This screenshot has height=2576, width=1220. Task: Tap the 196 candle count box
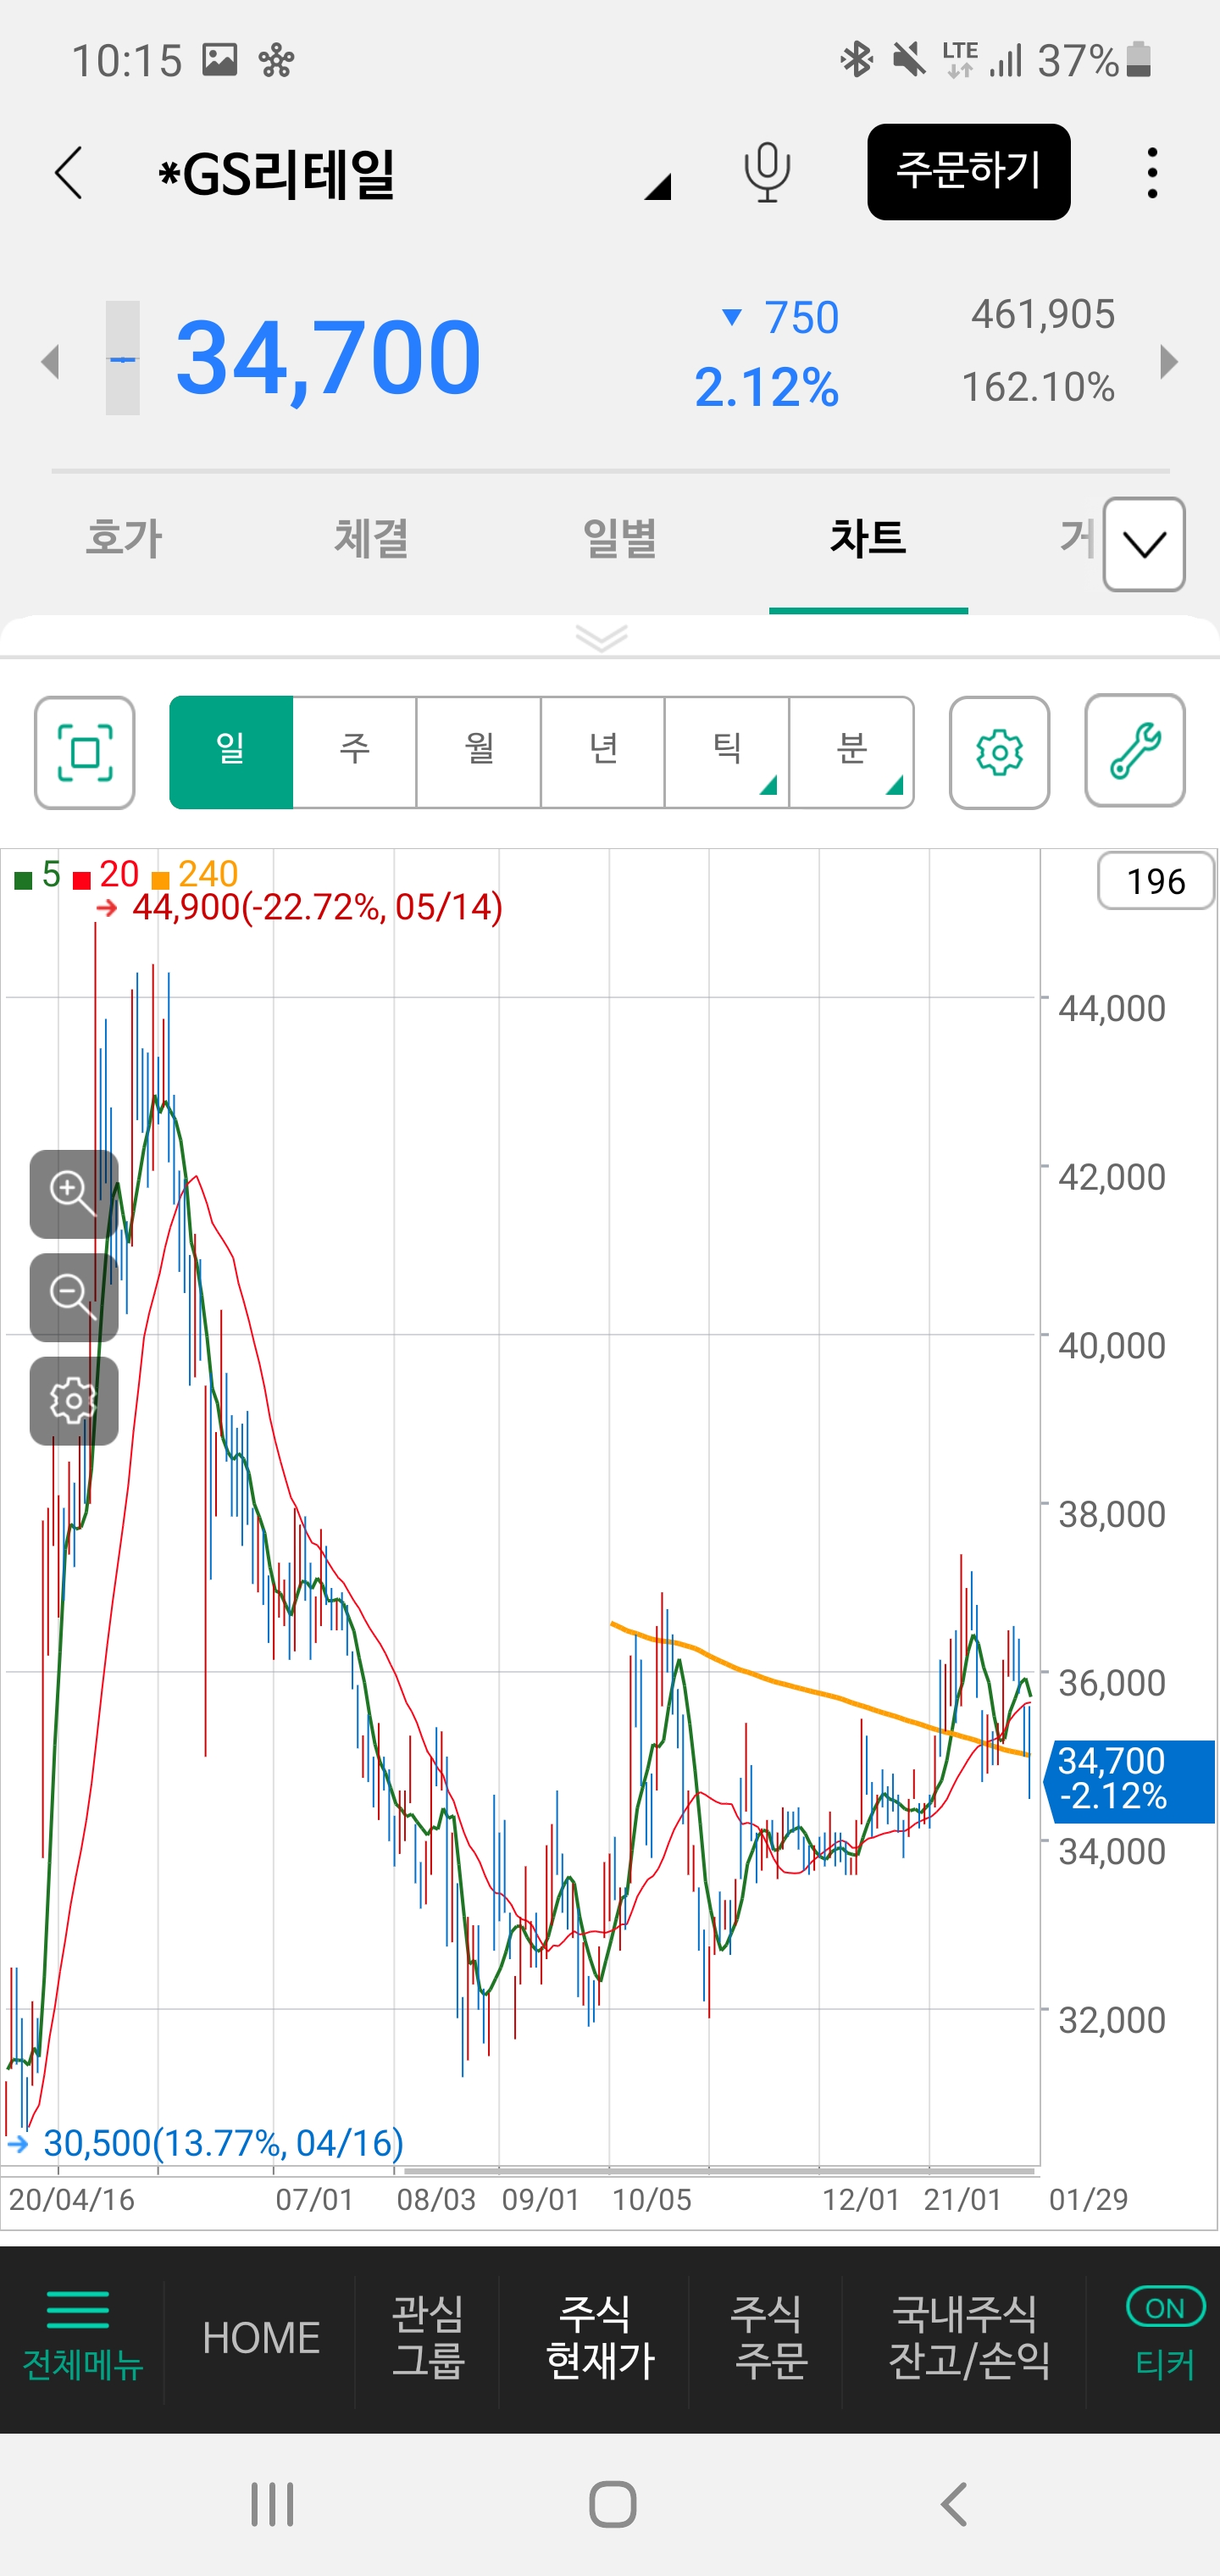pyautogui.click(x=1157, y=881)
